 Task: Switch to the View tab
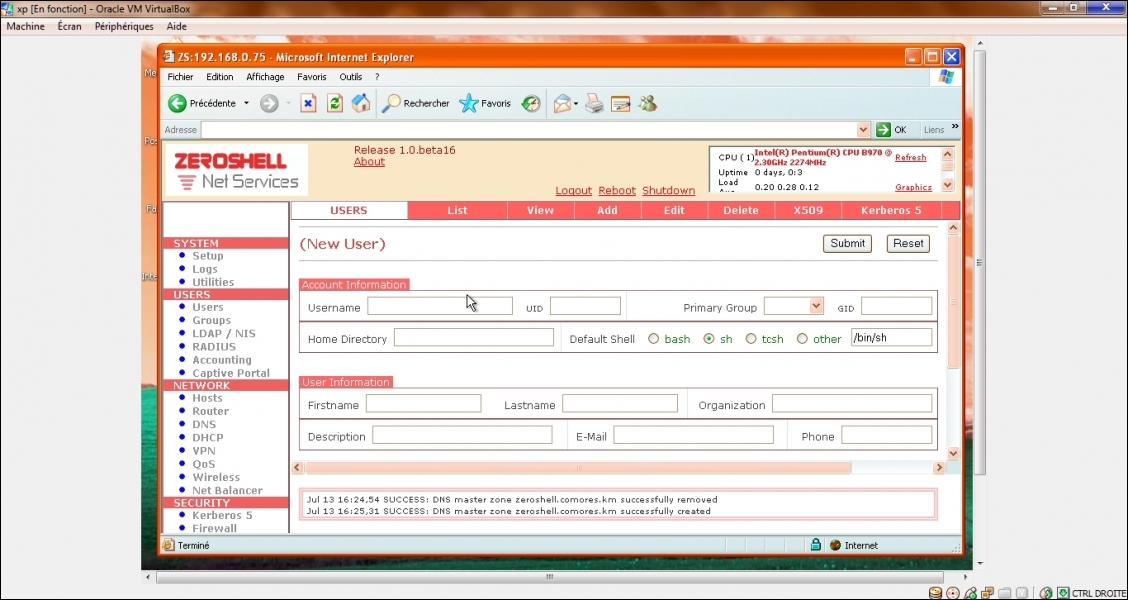540,210
